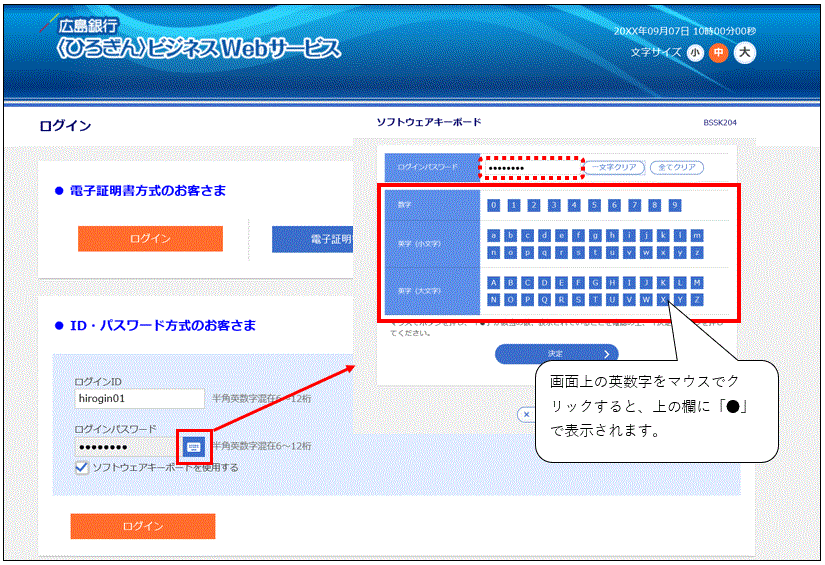This screenshot has width=825, height=565.
Task: Click the digit 7 key
Action: (635, 205)
